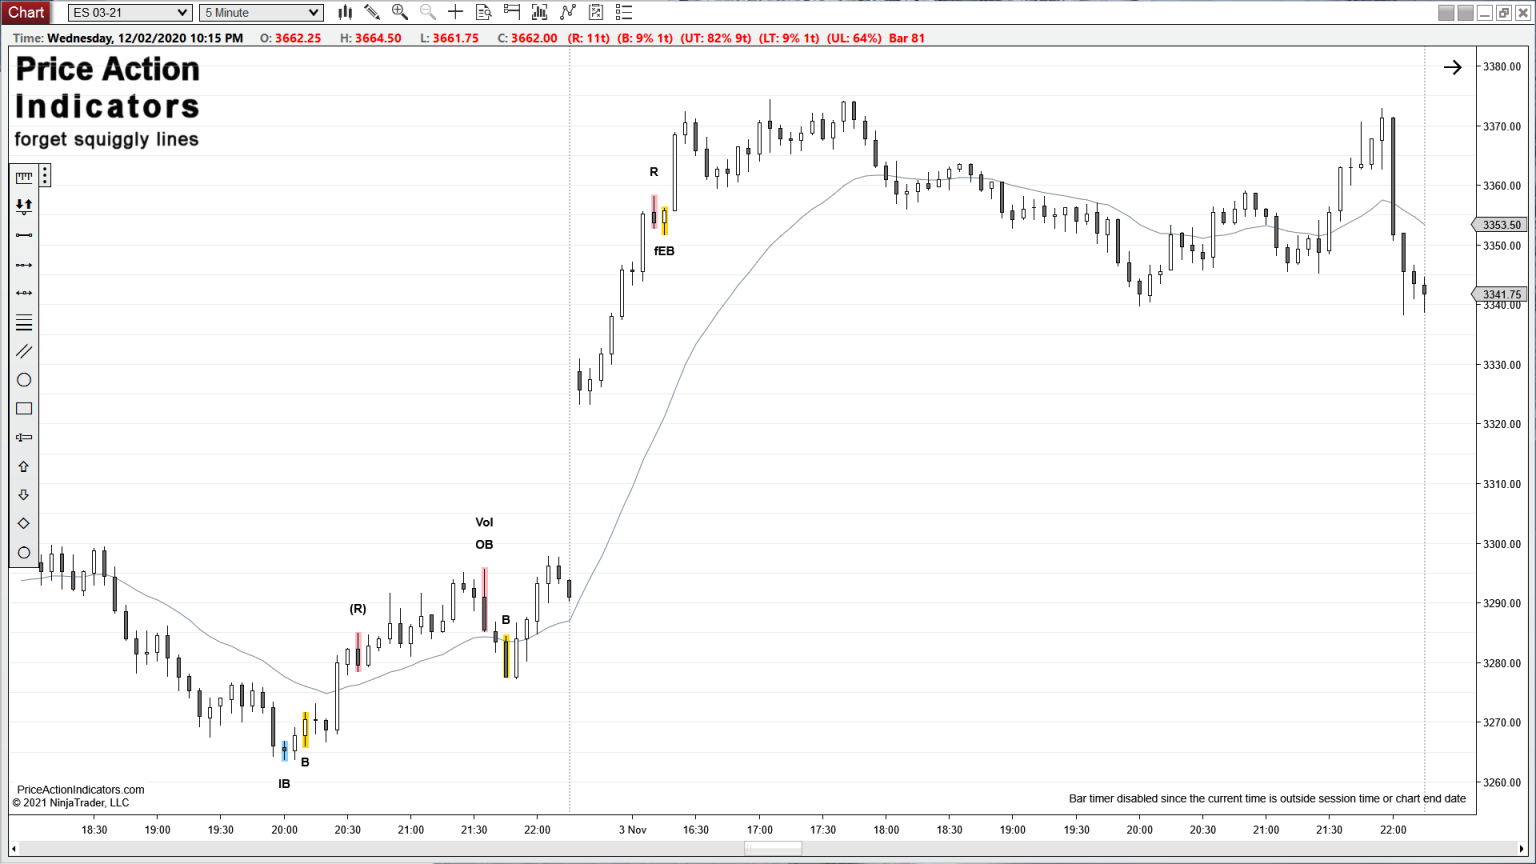Image resolution: width=1536 pixels, height=864 pixels.
Task: Activate the zoom in tool
Action: pos(400,12)
